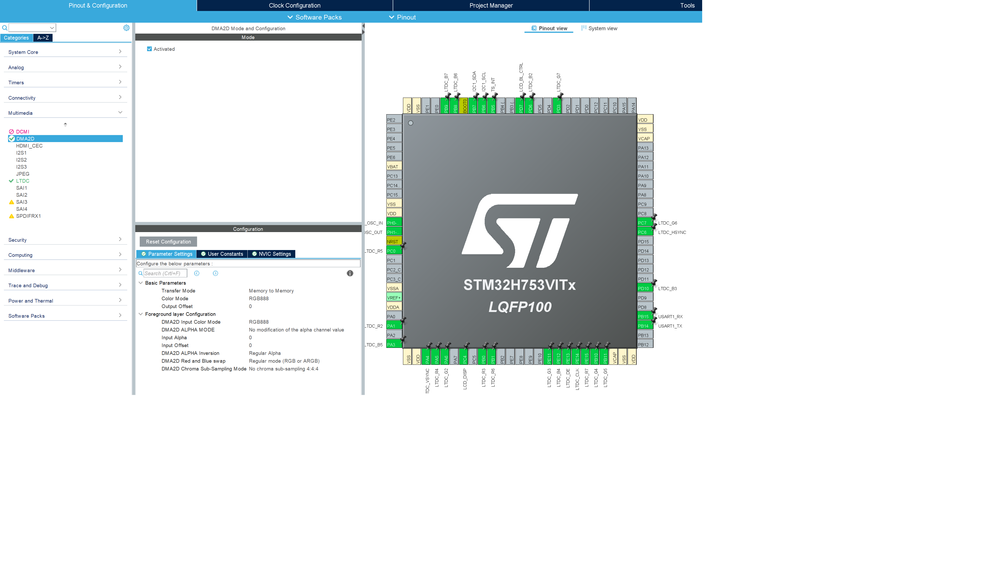The width and height of the screenshot is (999, 562).
Task: Select HDMI_CEC in Multimedia list
Action: (29, 146)
